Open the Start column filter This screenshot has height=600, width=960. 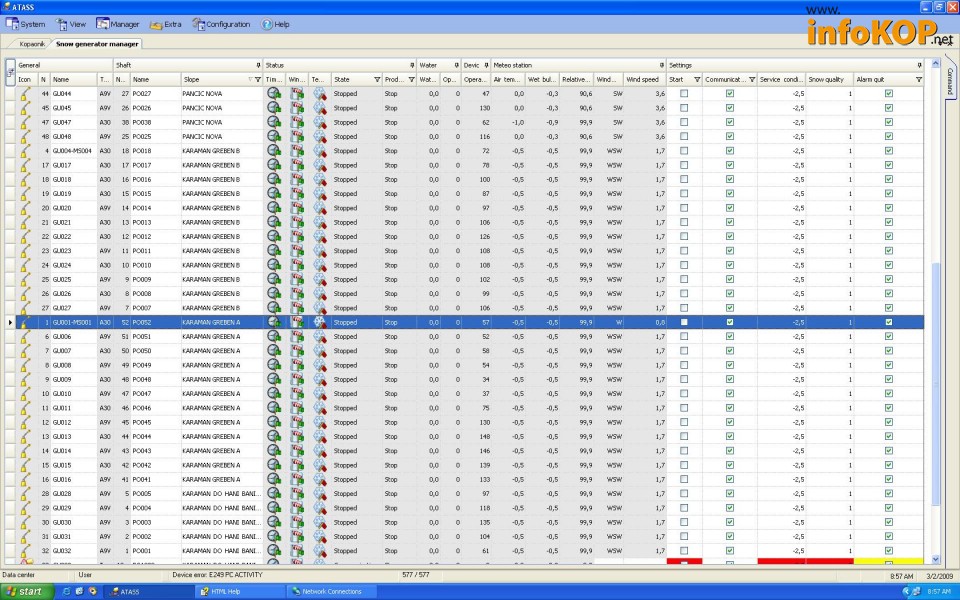click(697, 80)
